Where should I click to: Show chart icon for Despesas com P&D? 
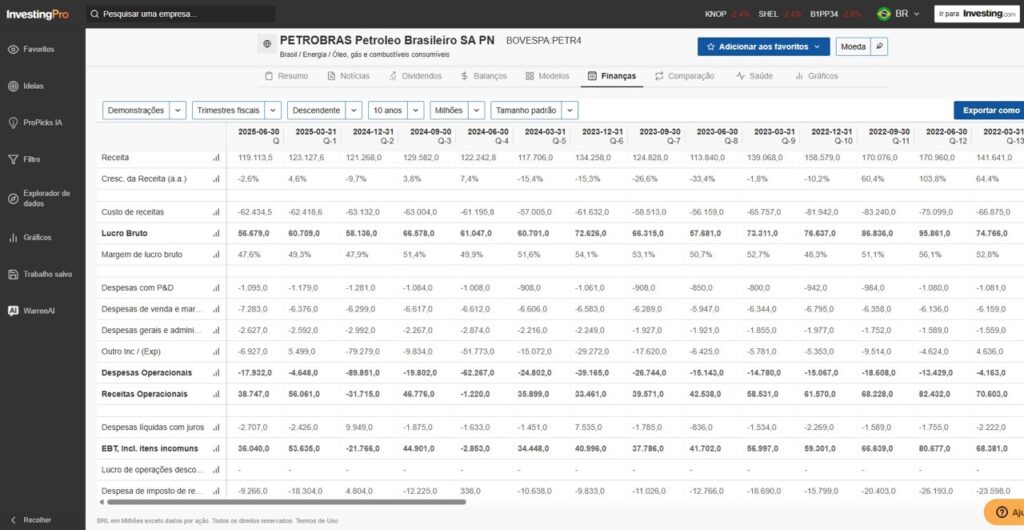(216, 288)
